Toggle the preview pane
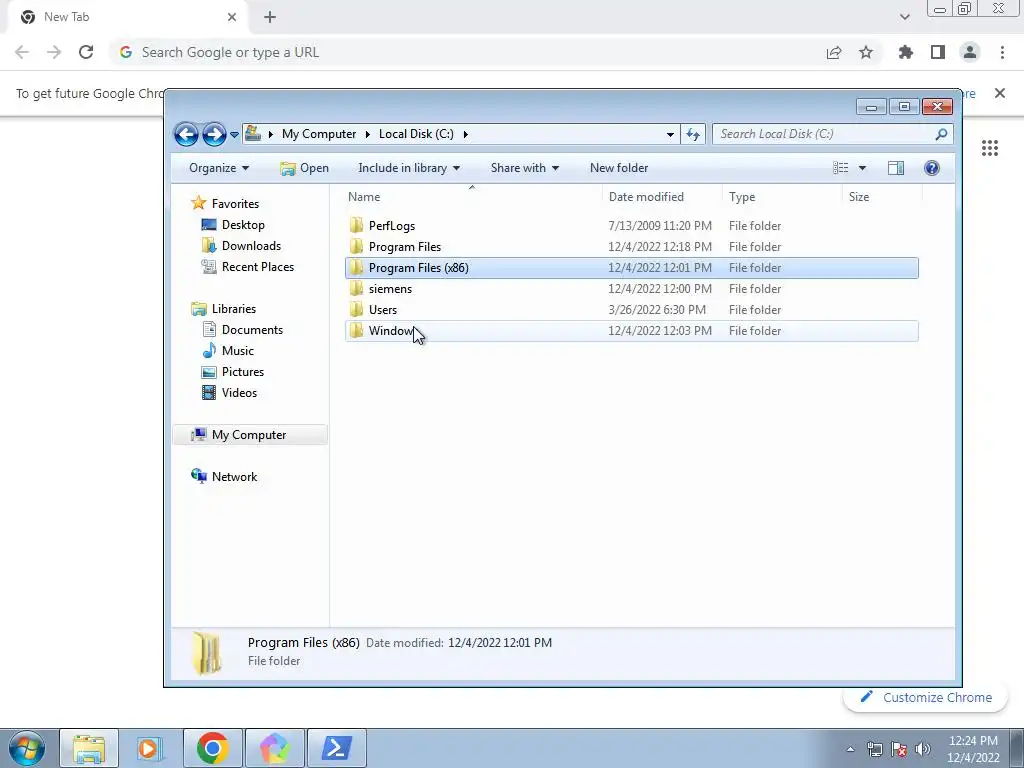 [x=896, y=168]
